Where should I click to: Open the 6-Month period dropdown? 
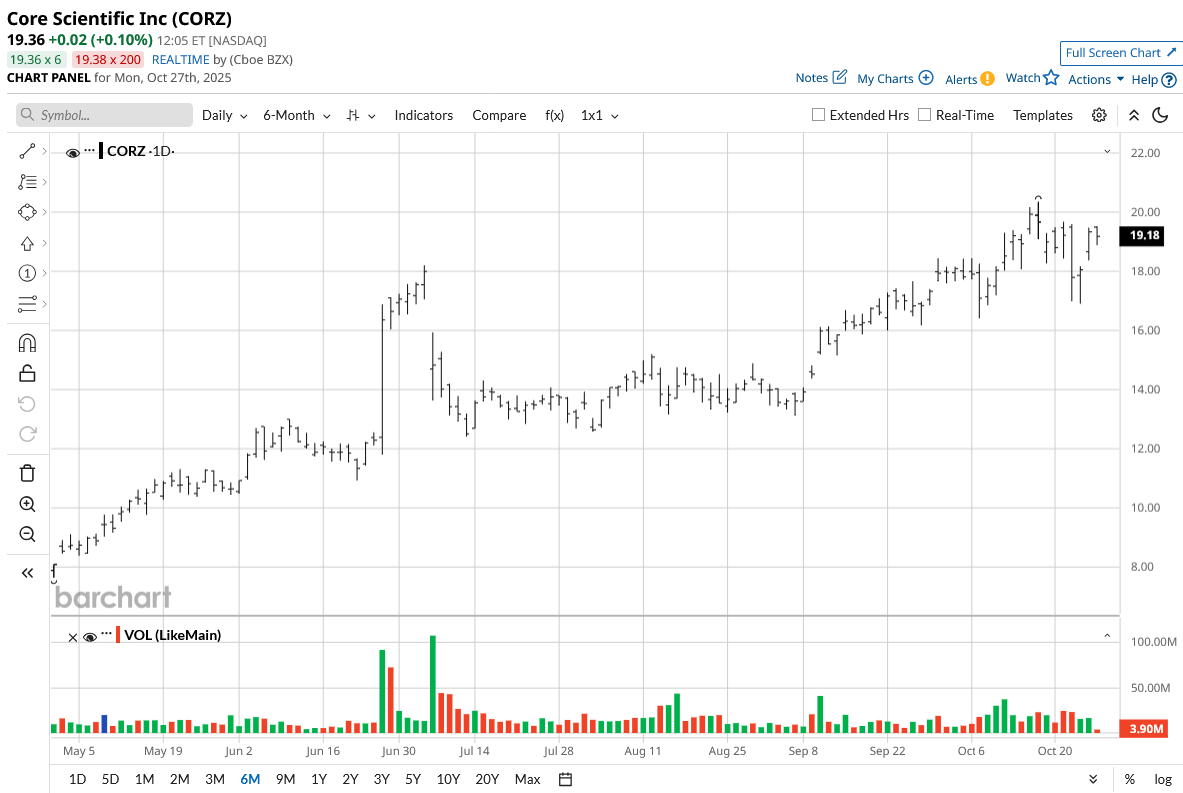click(x=297, y=115)
